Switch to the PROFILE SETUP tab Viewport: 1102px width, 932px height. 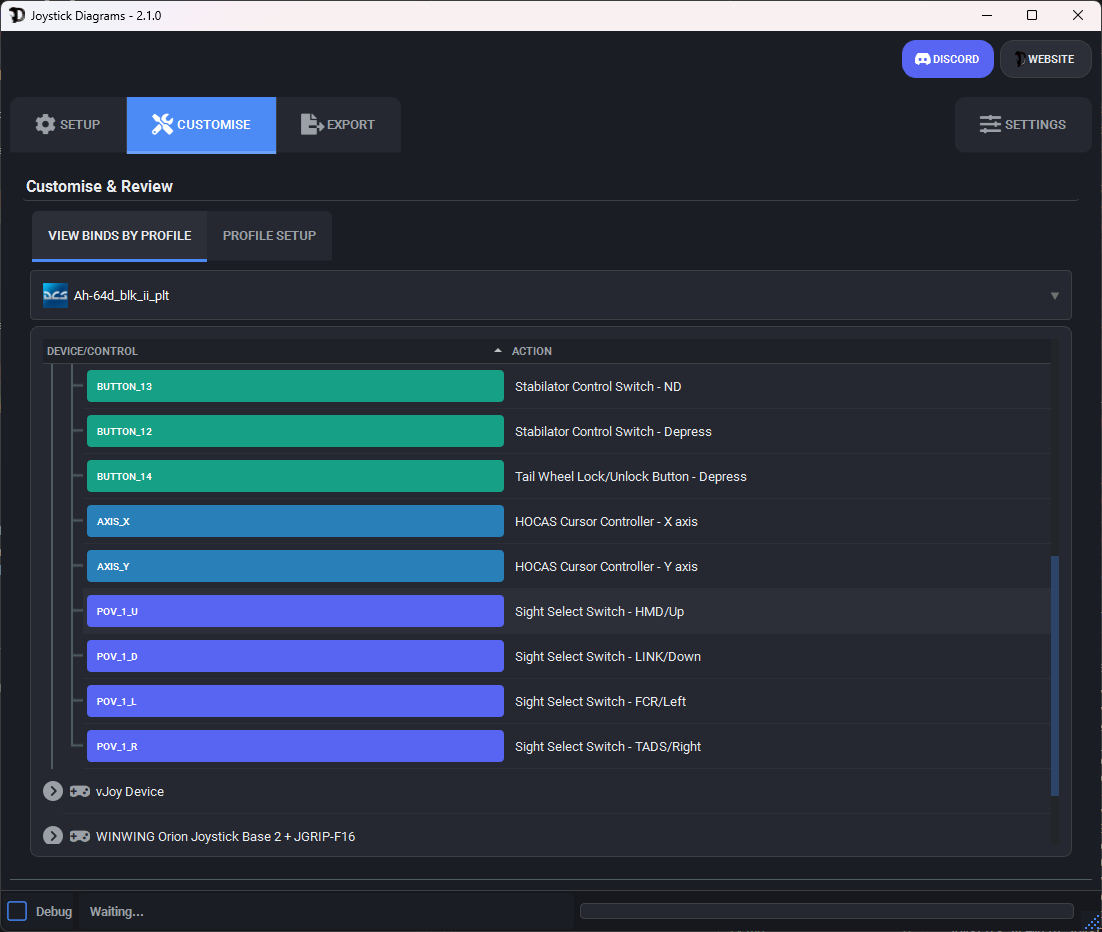269,235
